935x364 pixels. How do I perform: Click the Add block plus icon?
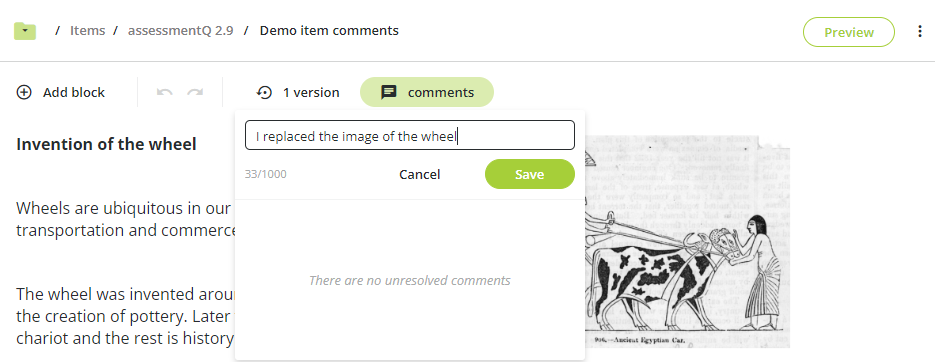coord(24,92)
